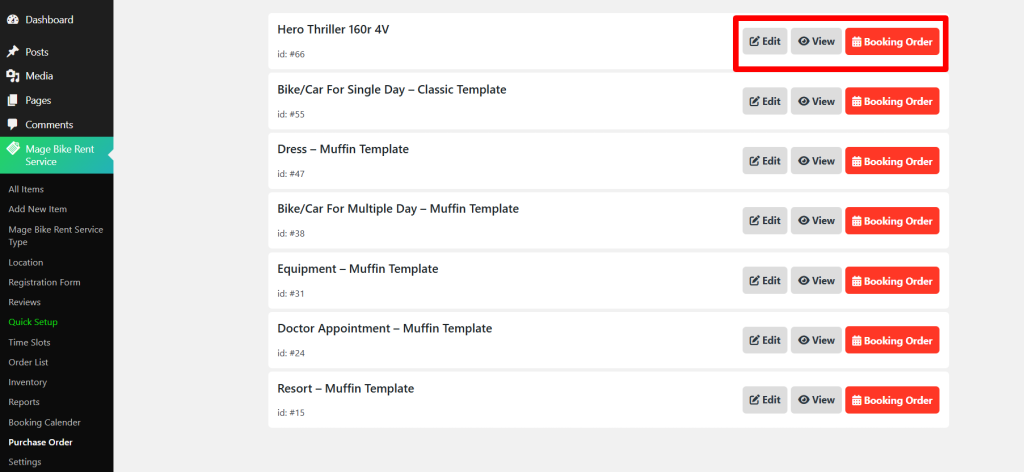Open All Items in the sidebar
This screenshot has width=1024, height=472.
26,189
